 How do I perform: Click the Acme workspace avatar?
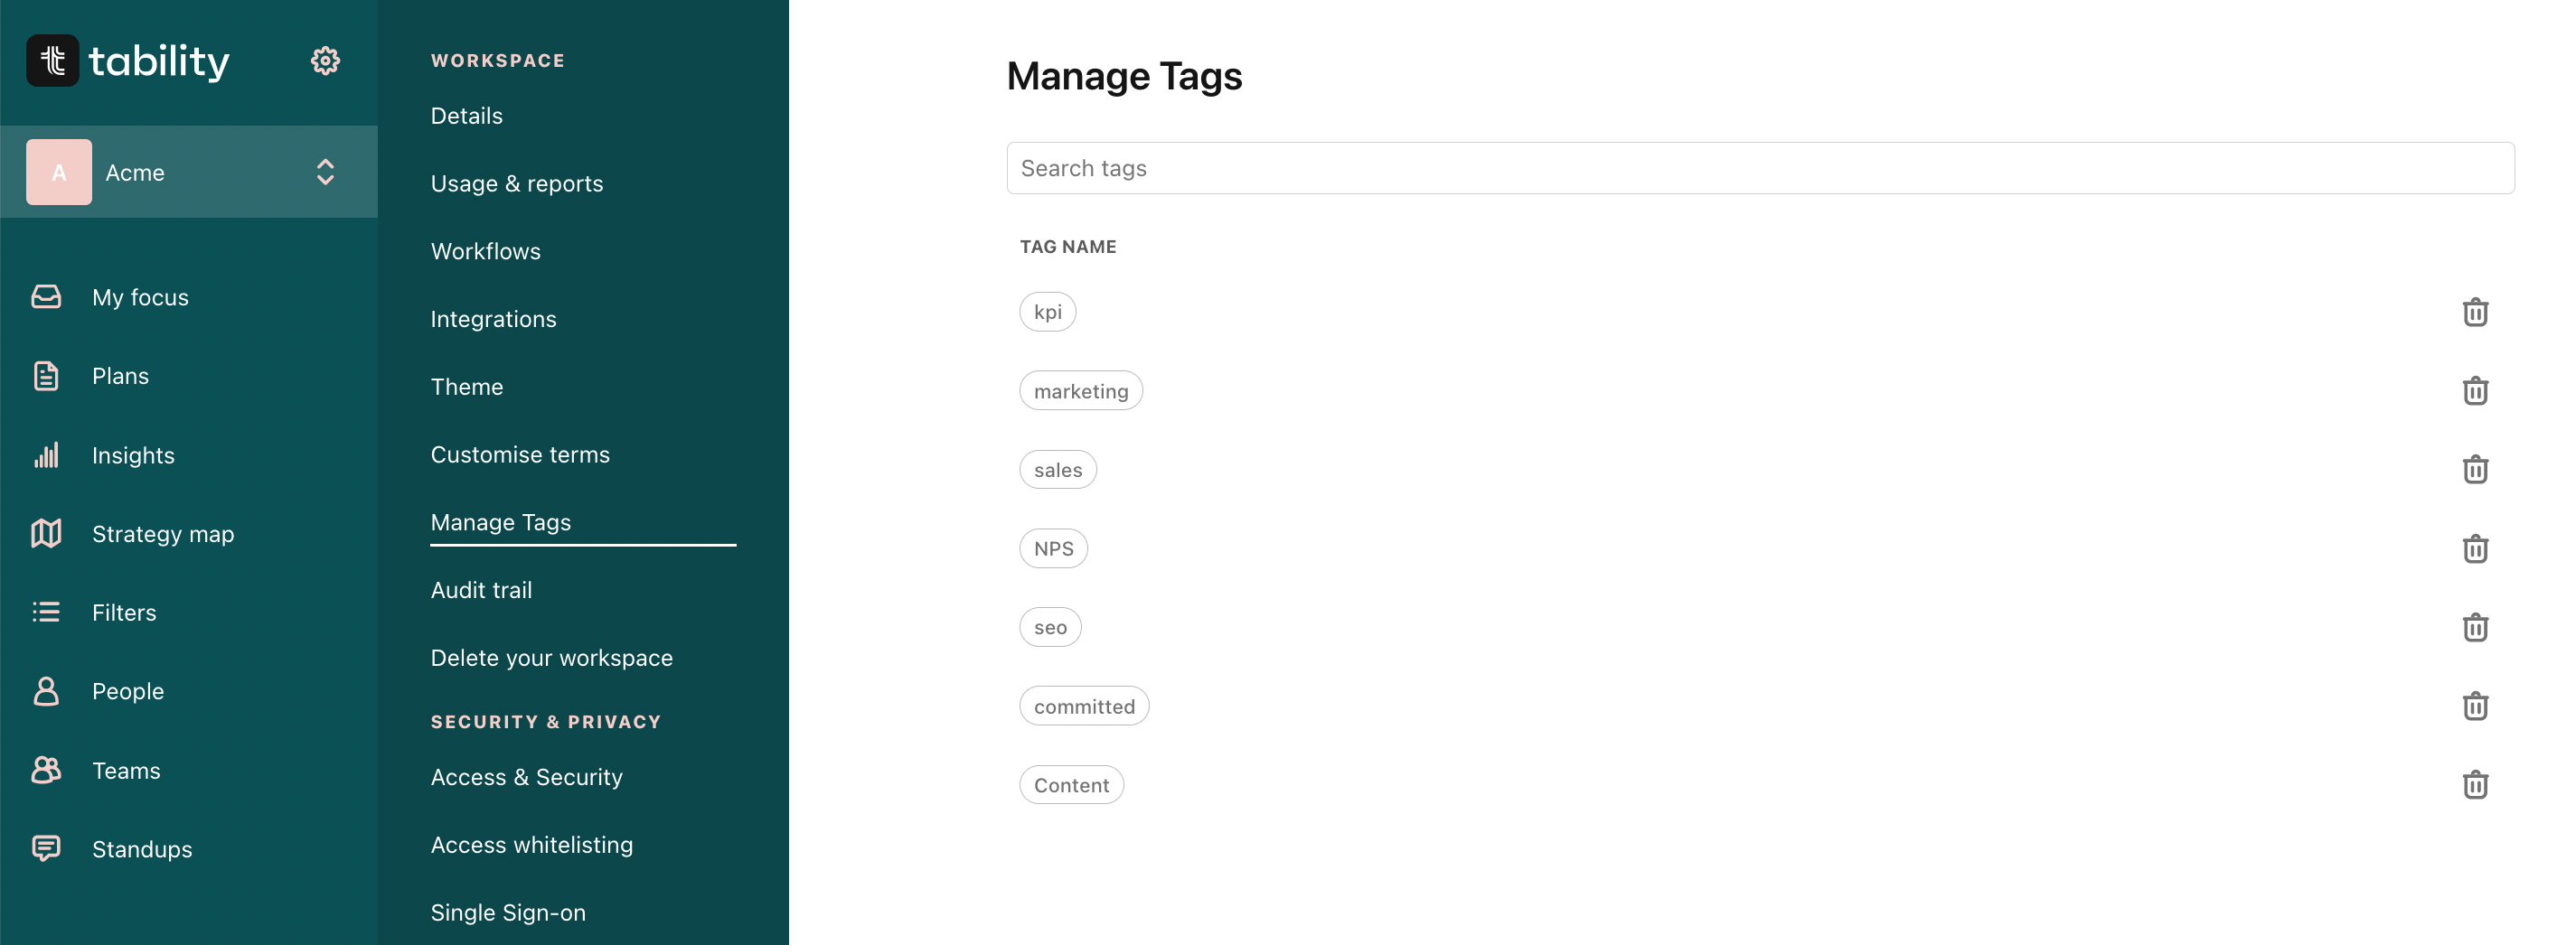59,172
